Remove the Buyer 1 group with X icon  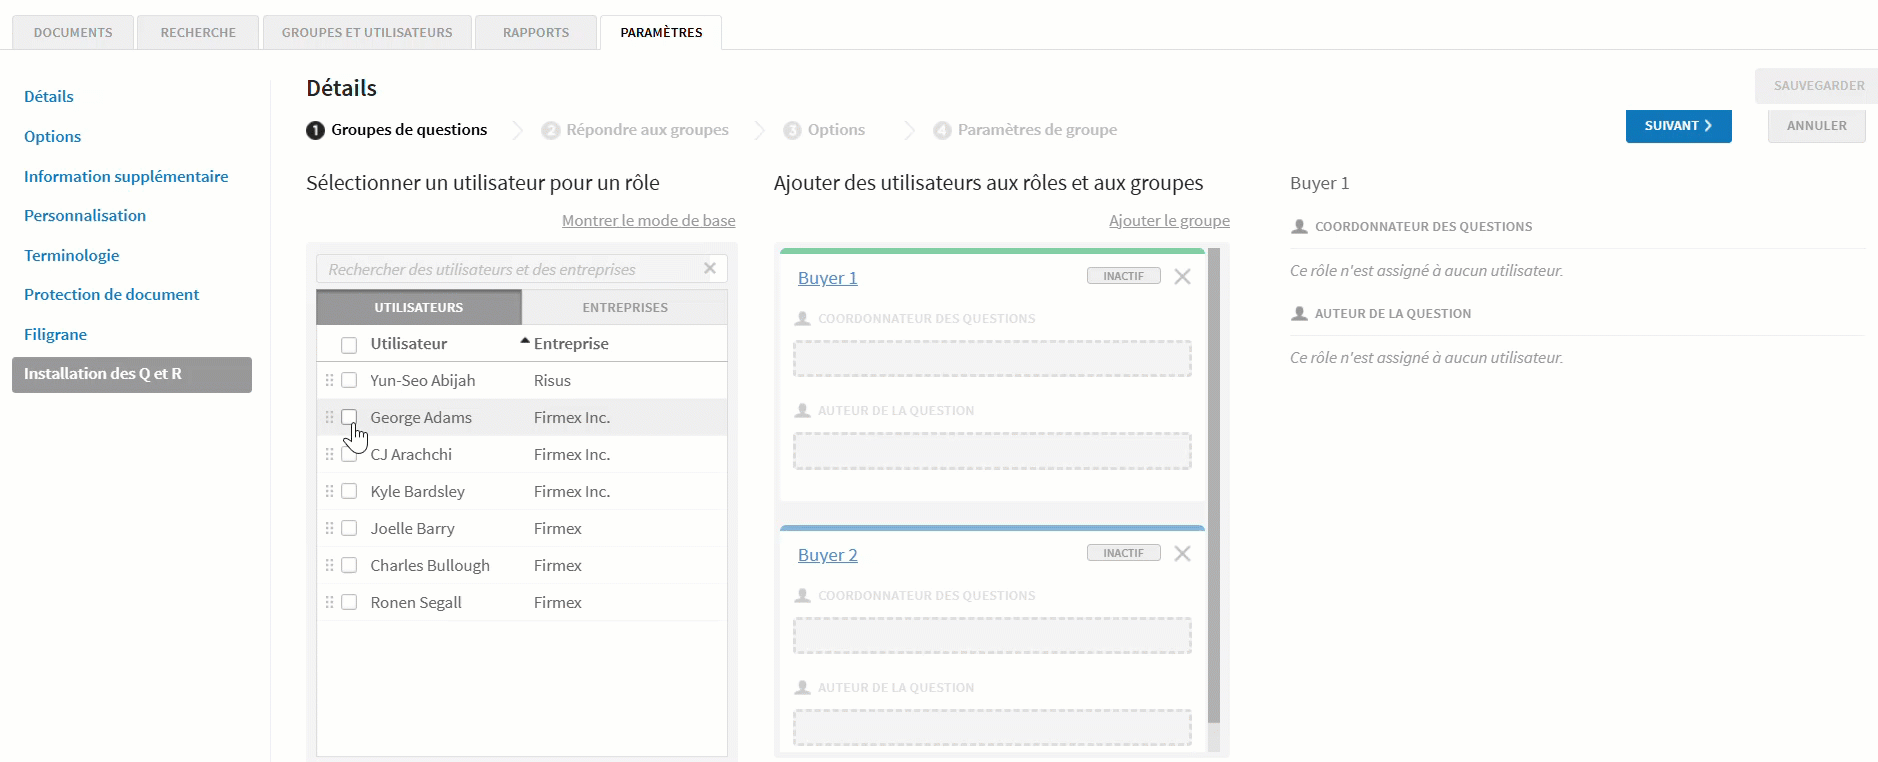(1182, 277)
